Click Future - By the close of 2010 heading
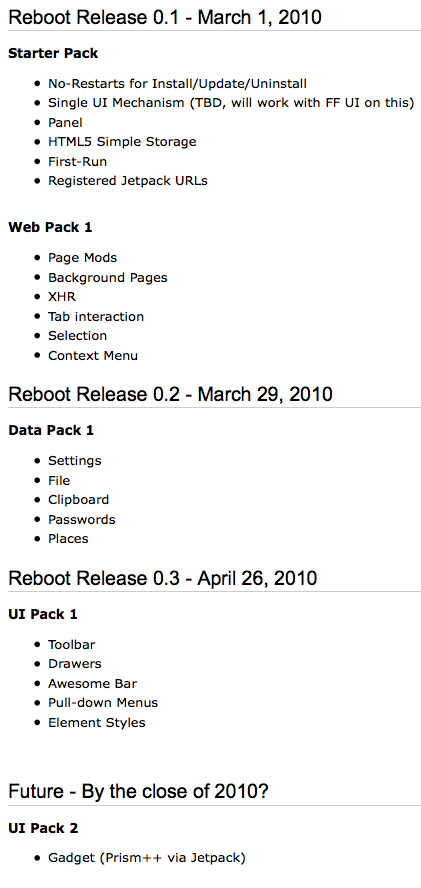This screenshot has width=421, height=888. [x=138, y=792]
